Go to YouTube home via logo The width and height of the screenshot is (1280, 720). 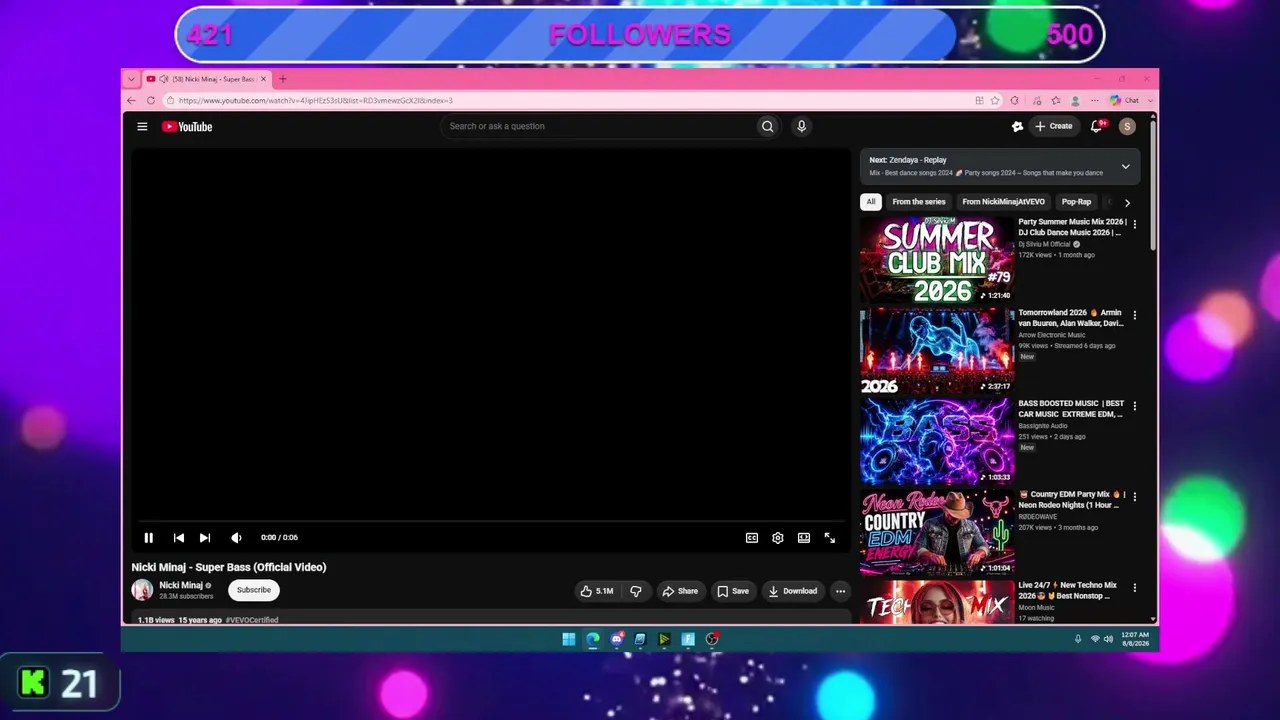[x=187, y=127]
